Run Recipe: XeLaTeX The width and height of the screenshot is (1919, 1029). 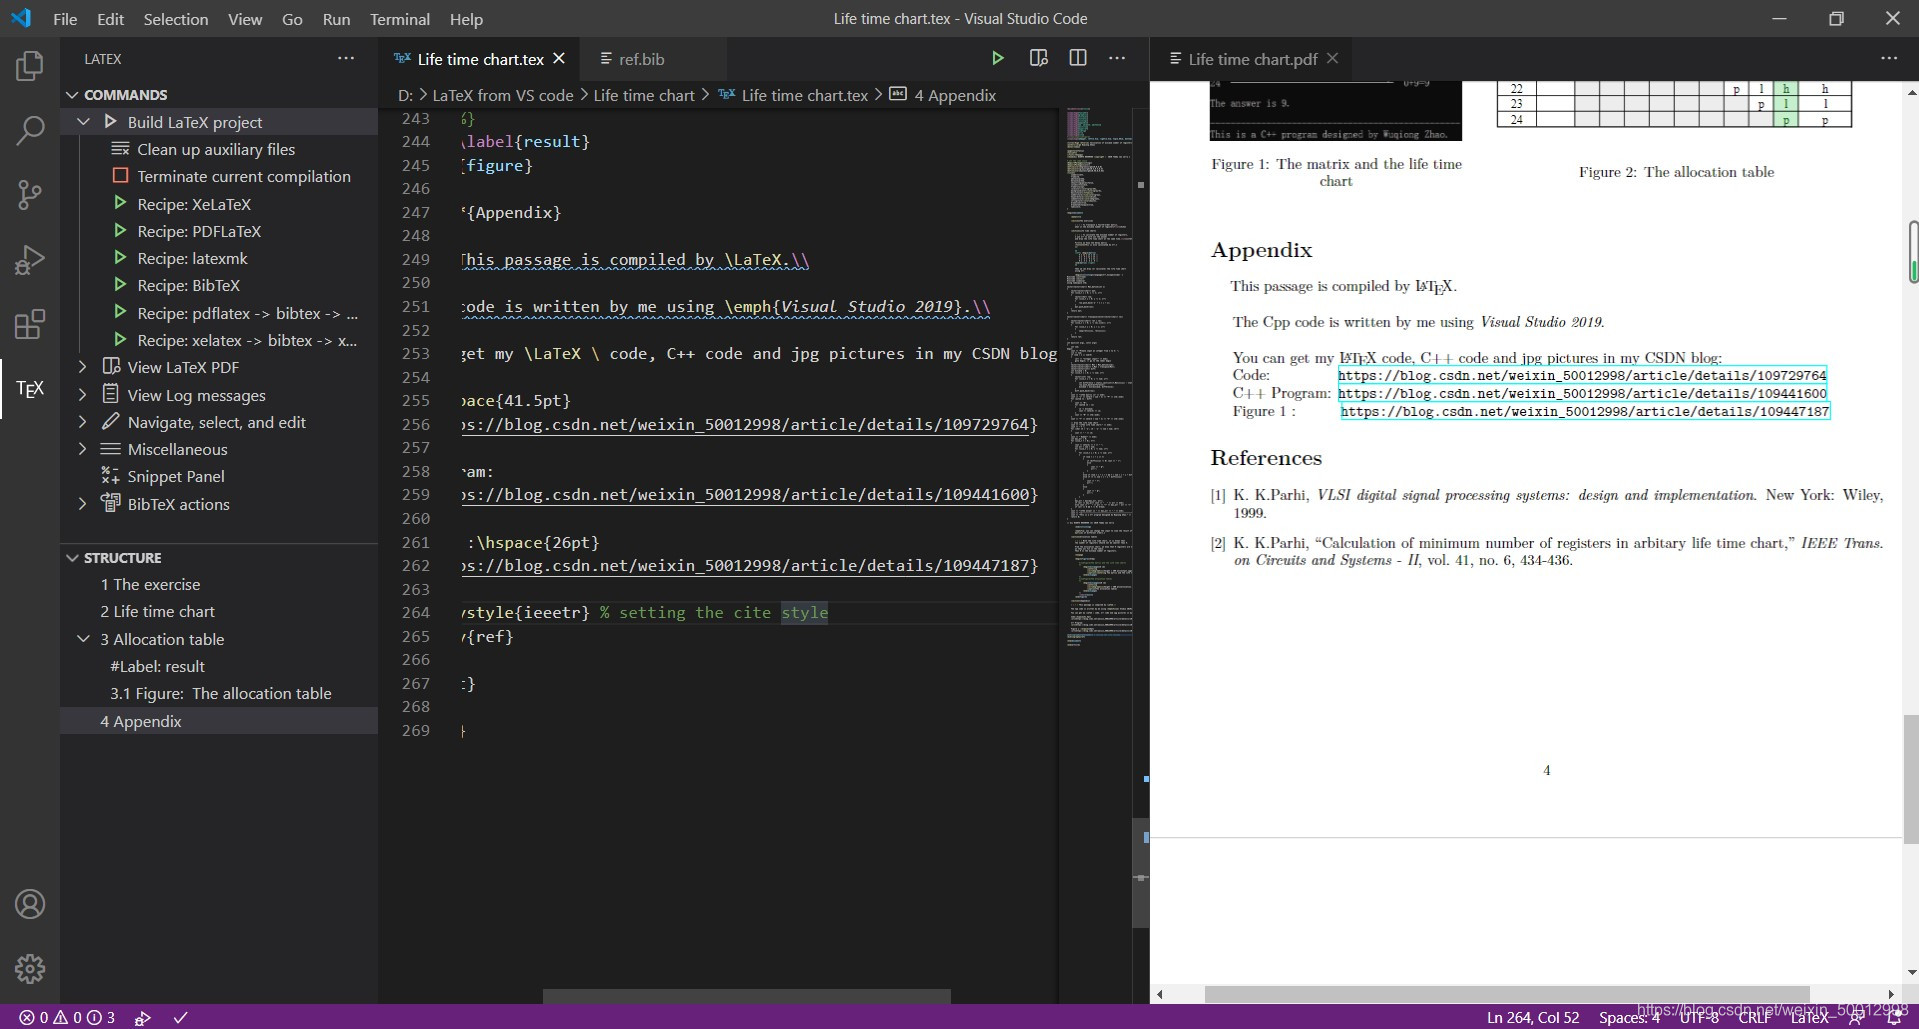pyautogui.click(x=194, y=204)
